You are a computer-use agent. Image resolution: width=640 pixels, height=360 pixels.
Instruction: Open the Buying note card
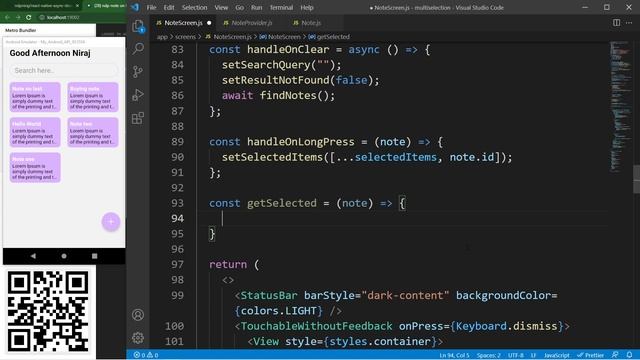[93, 97]
